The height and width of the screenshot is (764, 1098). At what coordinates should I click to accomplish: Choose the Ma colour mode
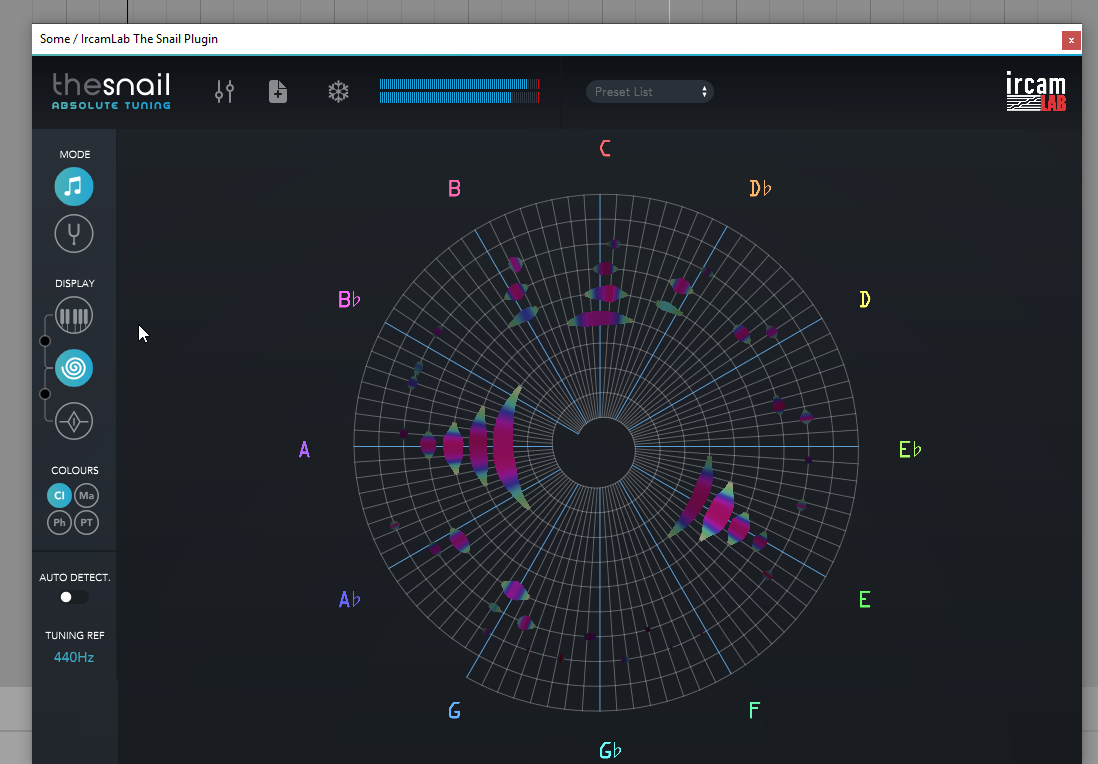(87, 495)
